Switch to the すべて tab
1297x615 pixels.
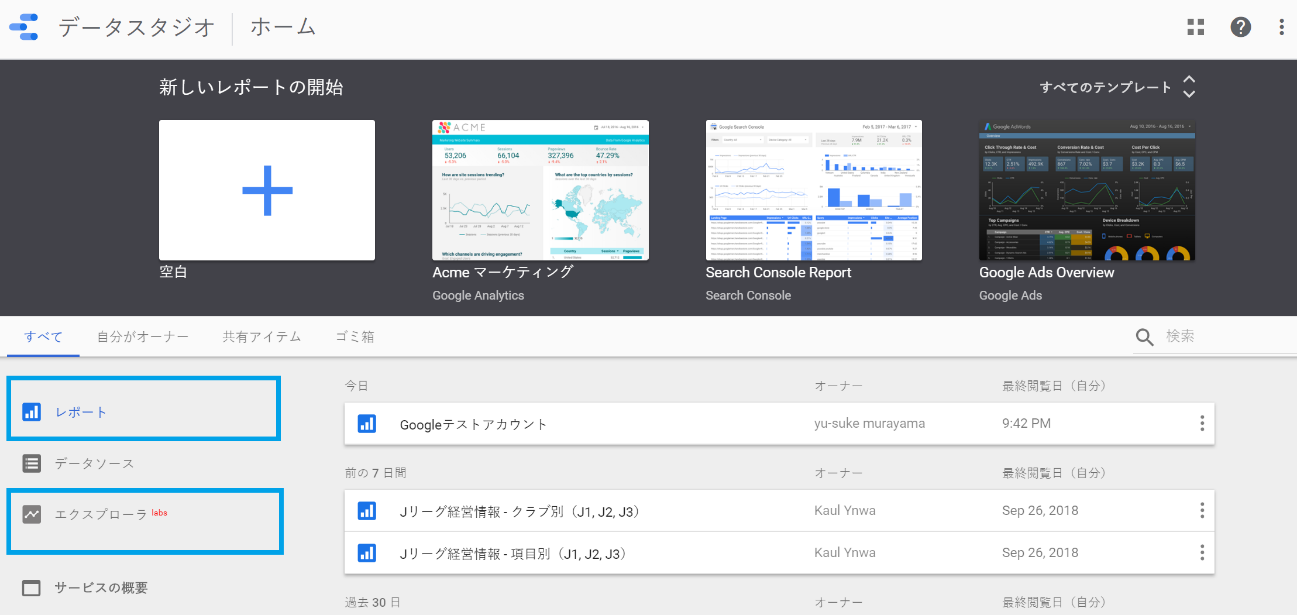(43, 337)
